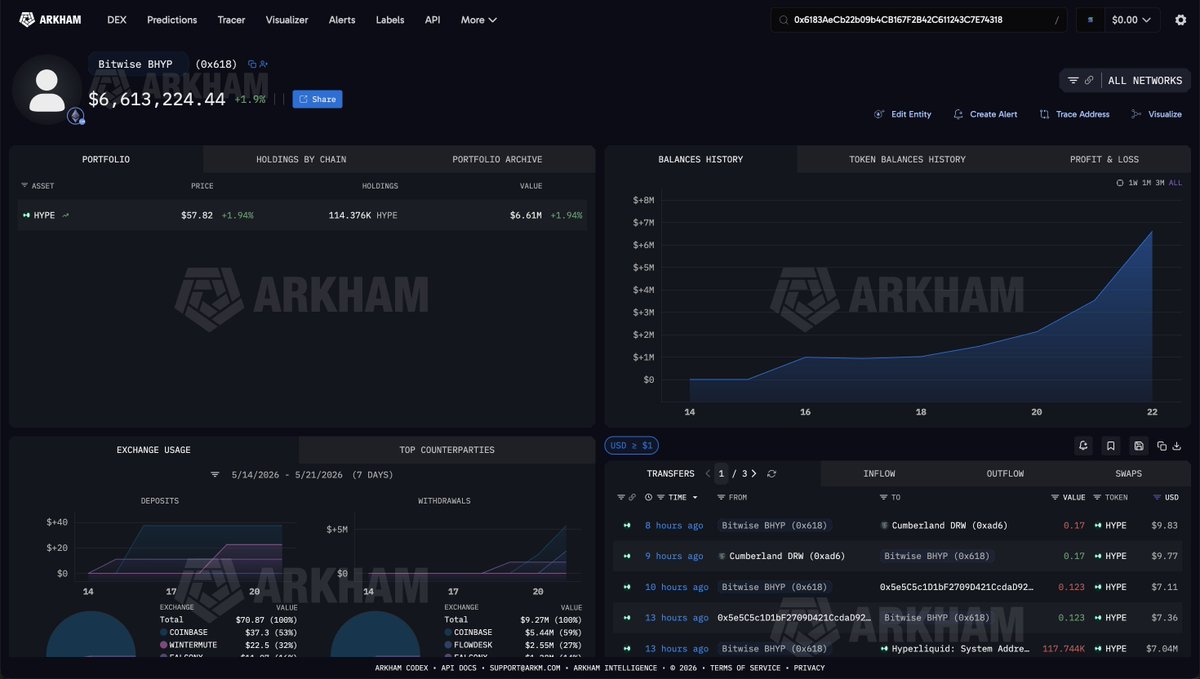1200x679 pixels.
Task: Click the profile avatar image
Action: coord(46,90)
